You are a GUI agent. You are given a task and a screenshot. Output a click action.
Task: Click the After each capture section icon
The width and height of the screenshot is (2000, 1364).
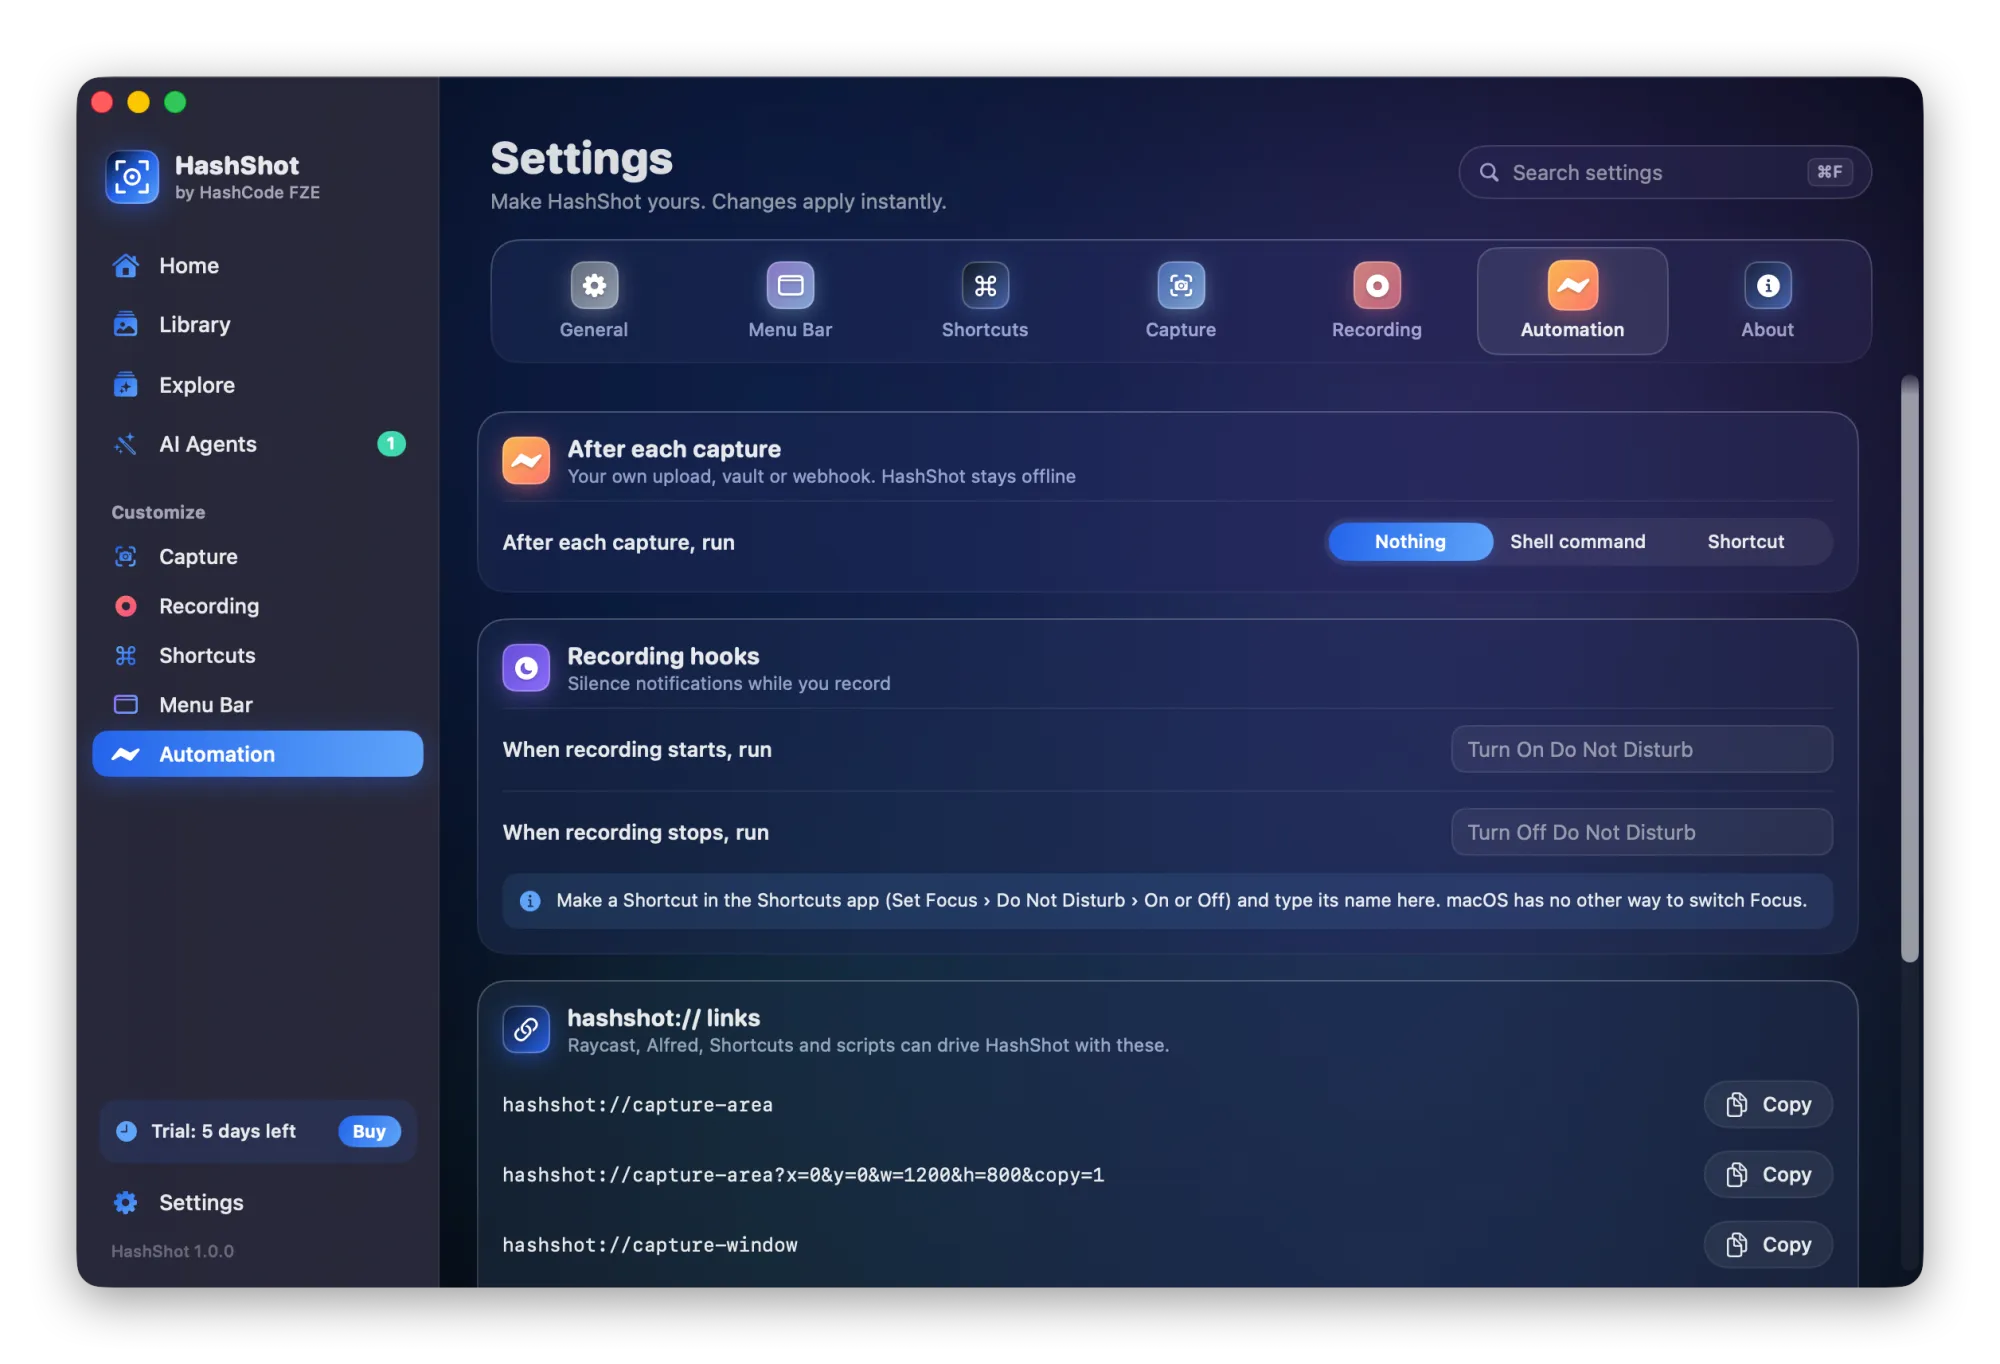pos(526,461)
